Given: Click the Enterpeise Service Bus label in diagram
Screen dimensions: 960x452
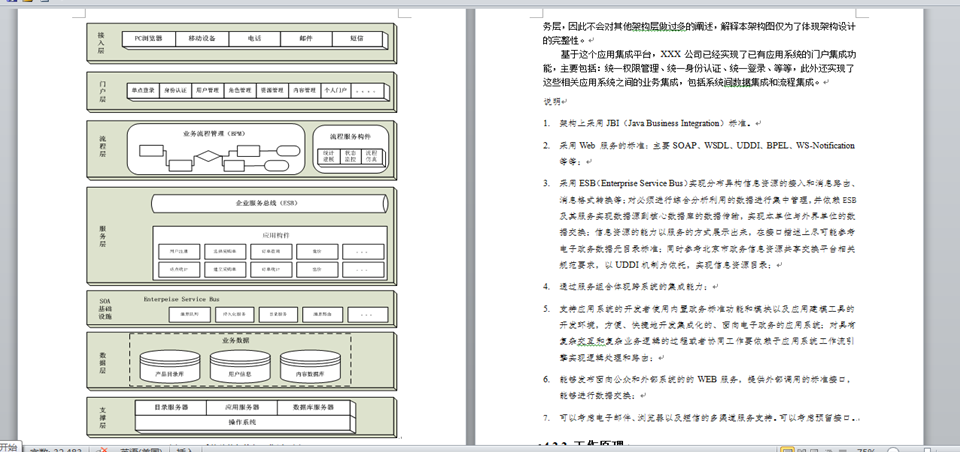Looking at the screenshot, I should (x=182, y=299).
